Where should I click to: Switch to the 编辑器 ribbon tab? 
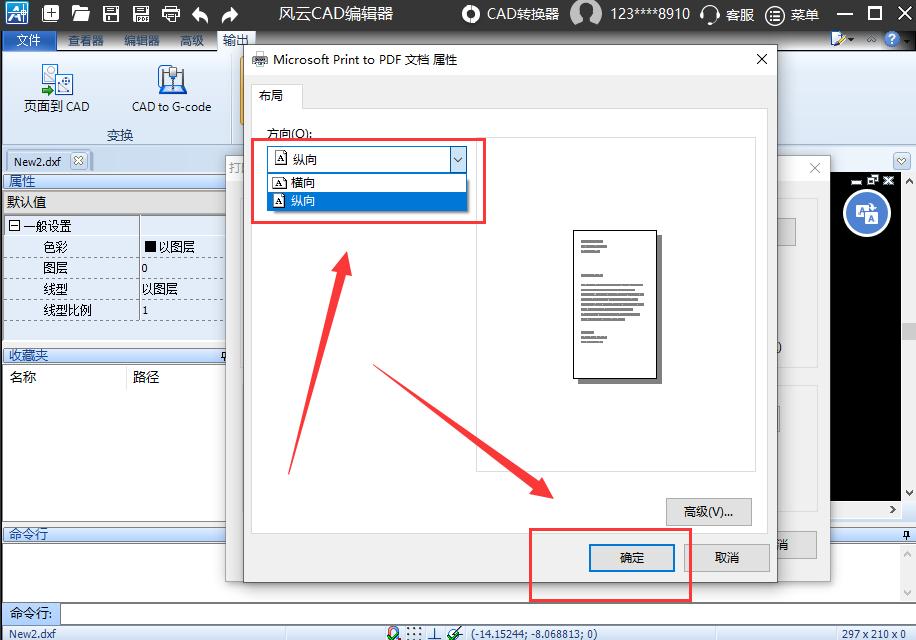tap(141, 40)
